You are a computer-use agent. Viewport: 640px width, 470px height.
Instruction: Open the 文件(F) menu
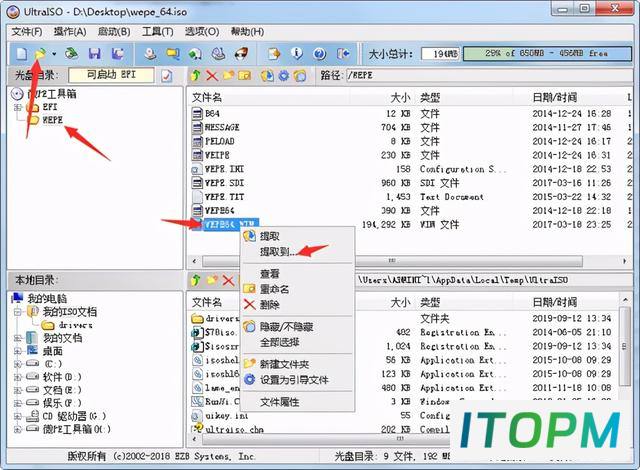click(x=27, y=31)
